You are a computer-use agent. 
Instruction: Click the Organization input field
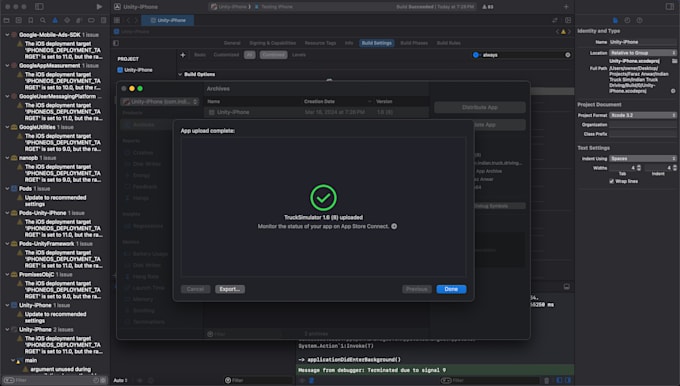(x=643, y=124)
